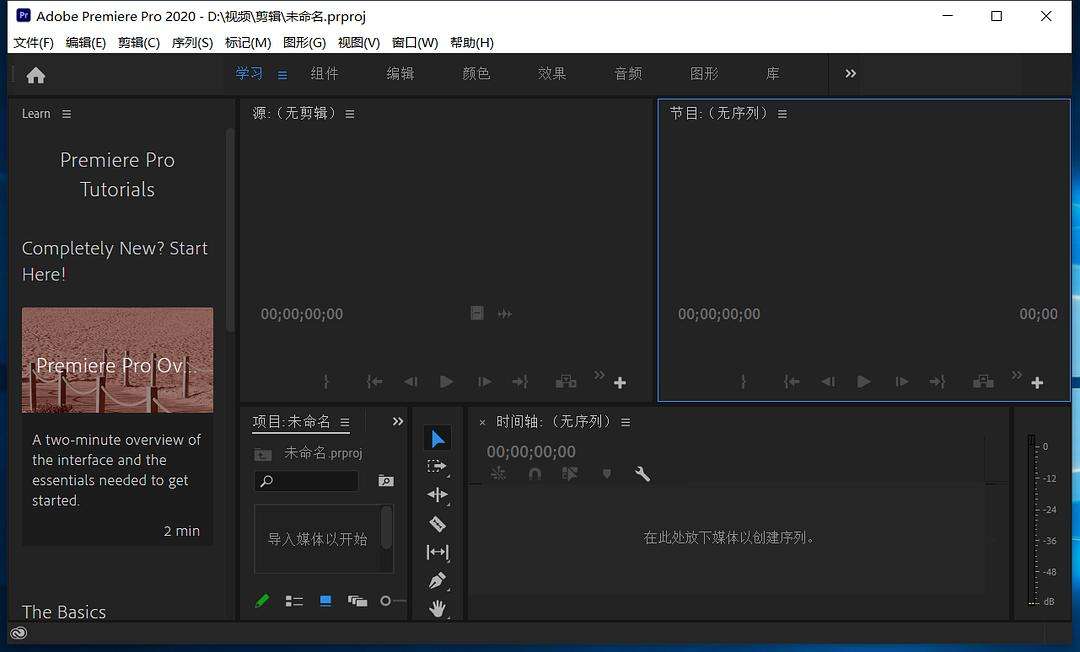
Task: Select the Pen tool
Action: pos(438,580)
